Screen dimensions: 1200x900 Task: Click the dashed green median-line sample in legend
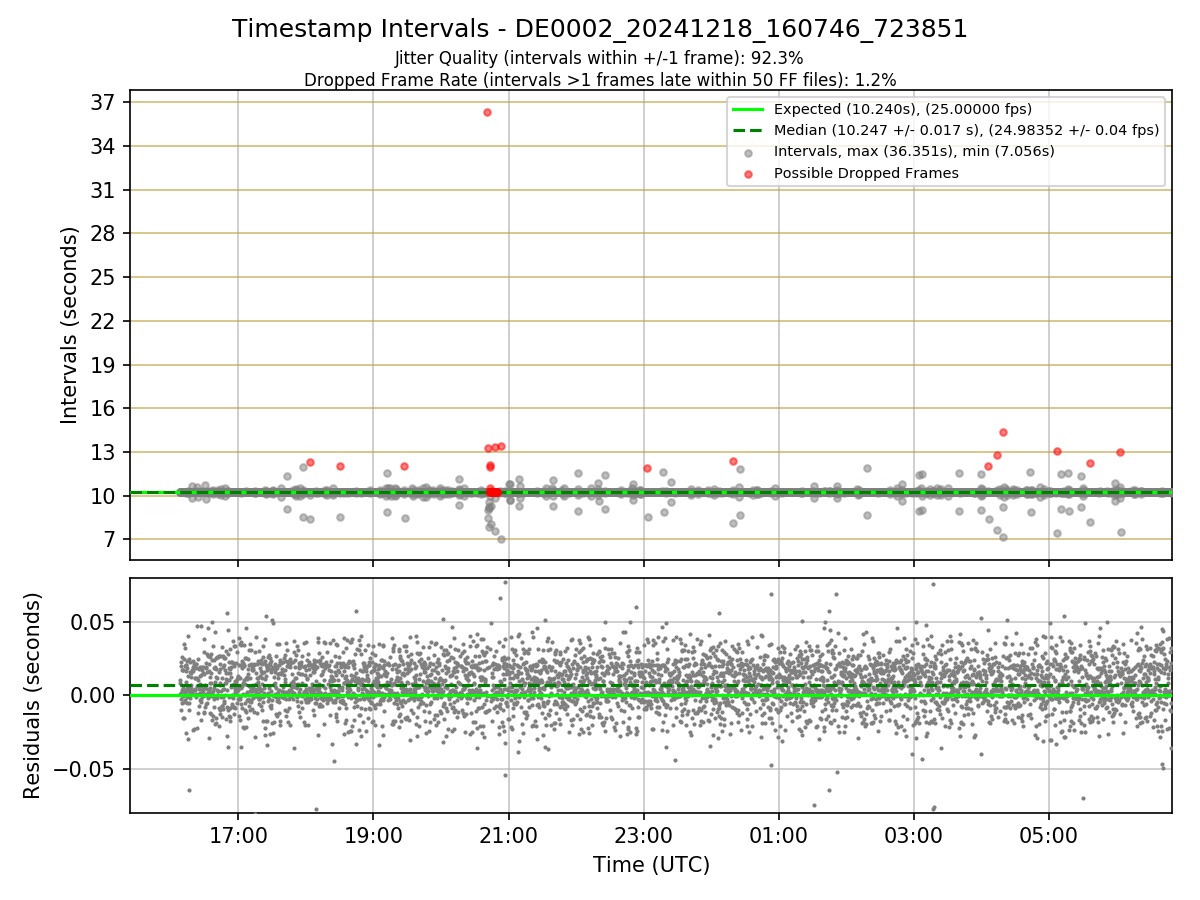coord(749,130)
